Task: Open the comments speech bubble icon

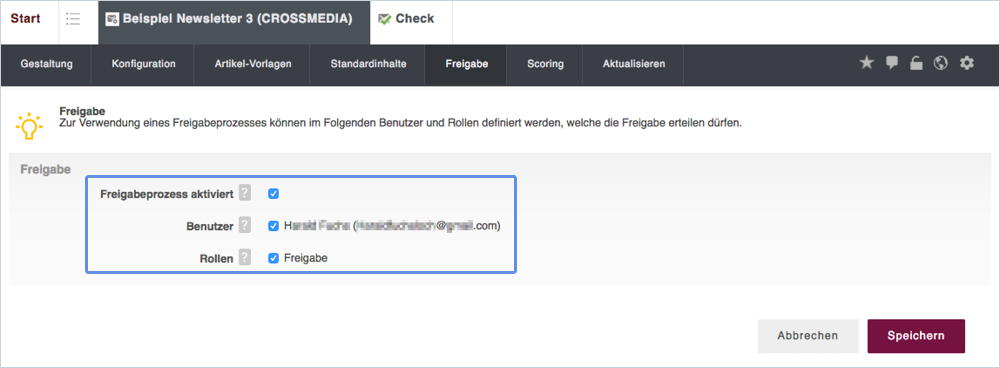Action: [892, 63]
